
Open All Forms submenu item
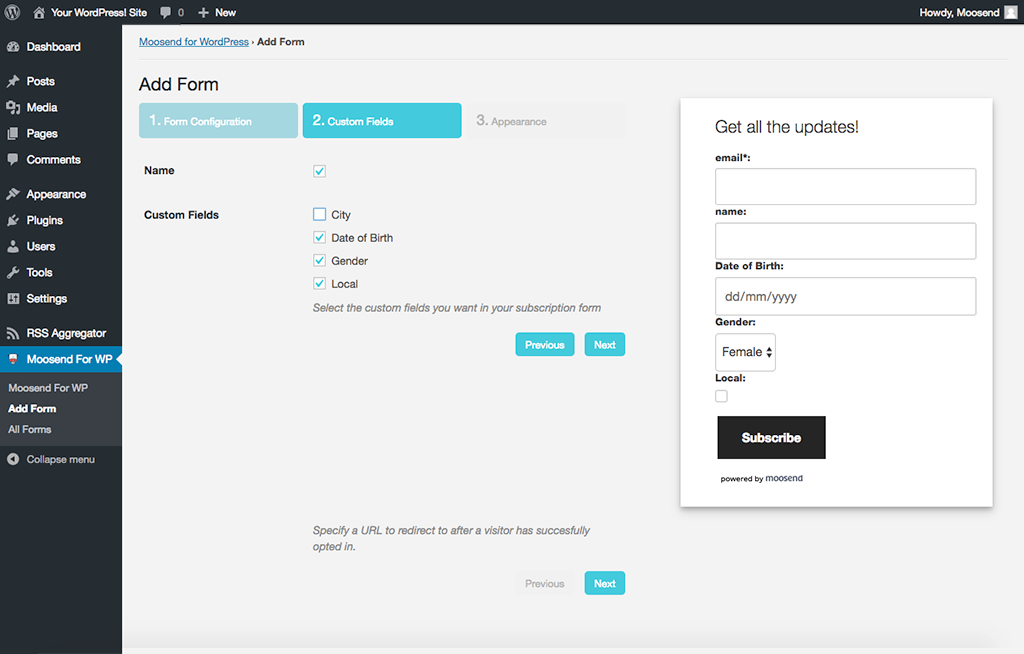29,429
